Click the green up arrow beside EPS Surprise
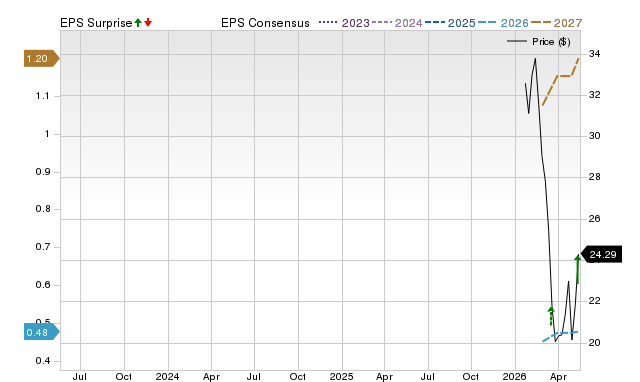This screenshot has width=640, height=382. tap(138, 23)
